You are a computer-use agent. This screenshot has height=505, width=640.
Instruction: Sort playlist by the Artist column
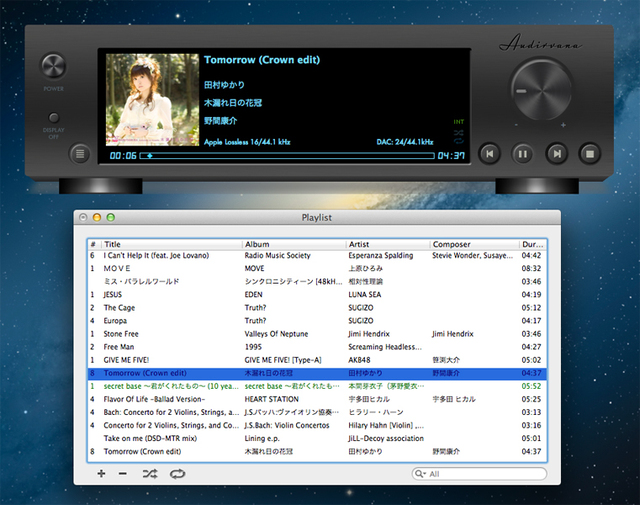pos(386,244)
